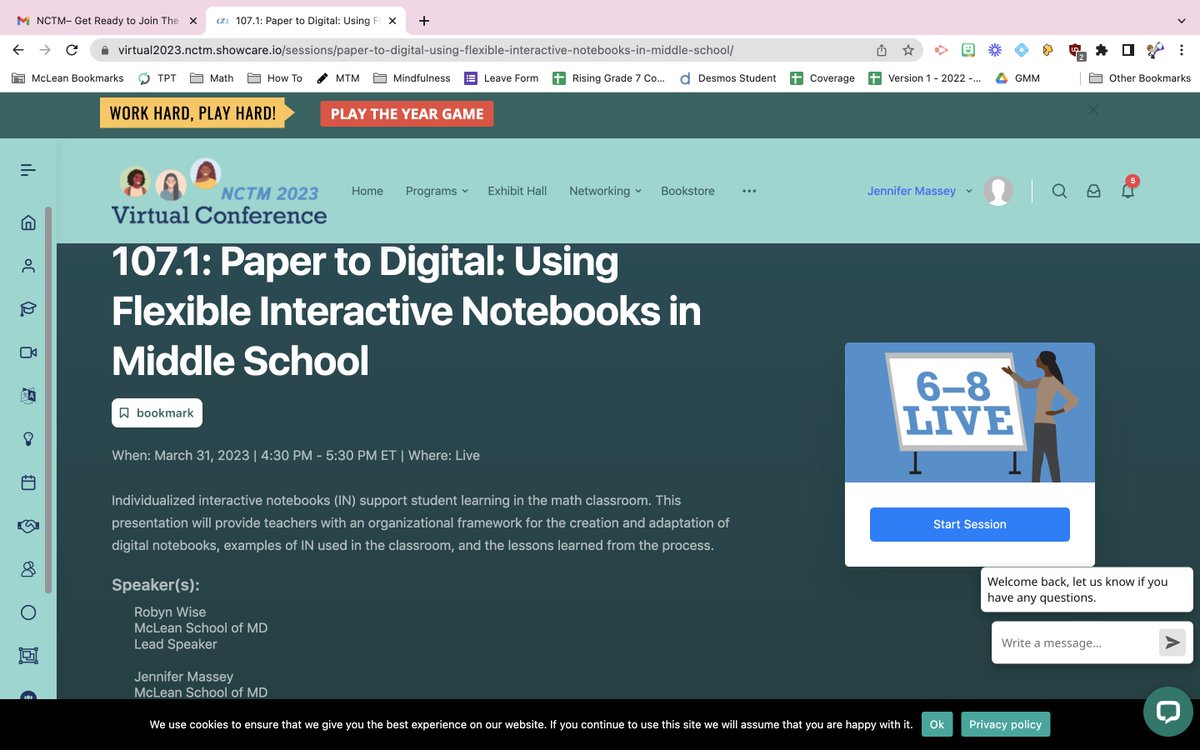This screenshot has height=750, width=1200.
Task: Open the Math bookmarks folder
Action: [x=212, y=78]
